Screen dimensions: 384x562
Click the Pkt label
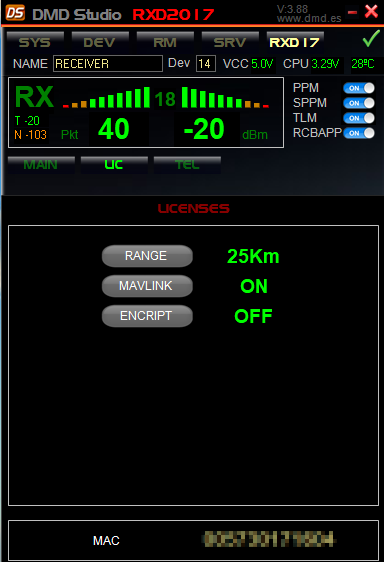[70, 135]
